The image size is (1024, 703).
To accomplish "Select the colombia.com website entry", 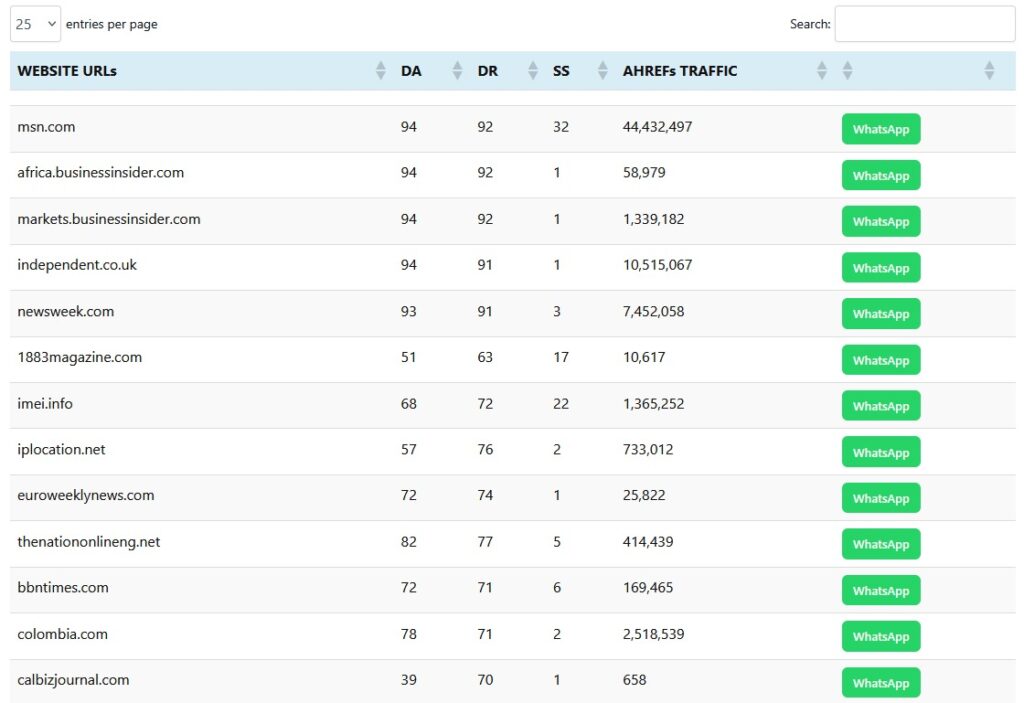I will click(x=62, y=634).
